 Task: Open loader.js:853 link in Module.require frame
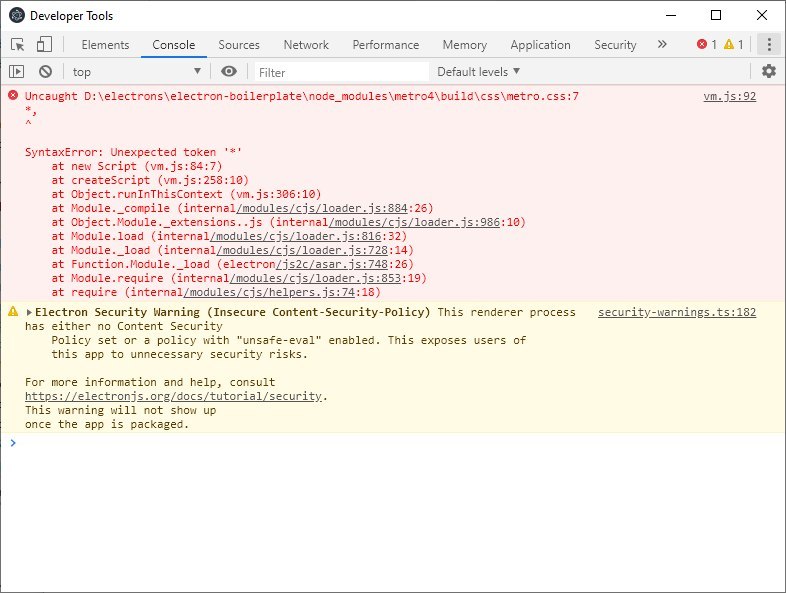[315, 278]
